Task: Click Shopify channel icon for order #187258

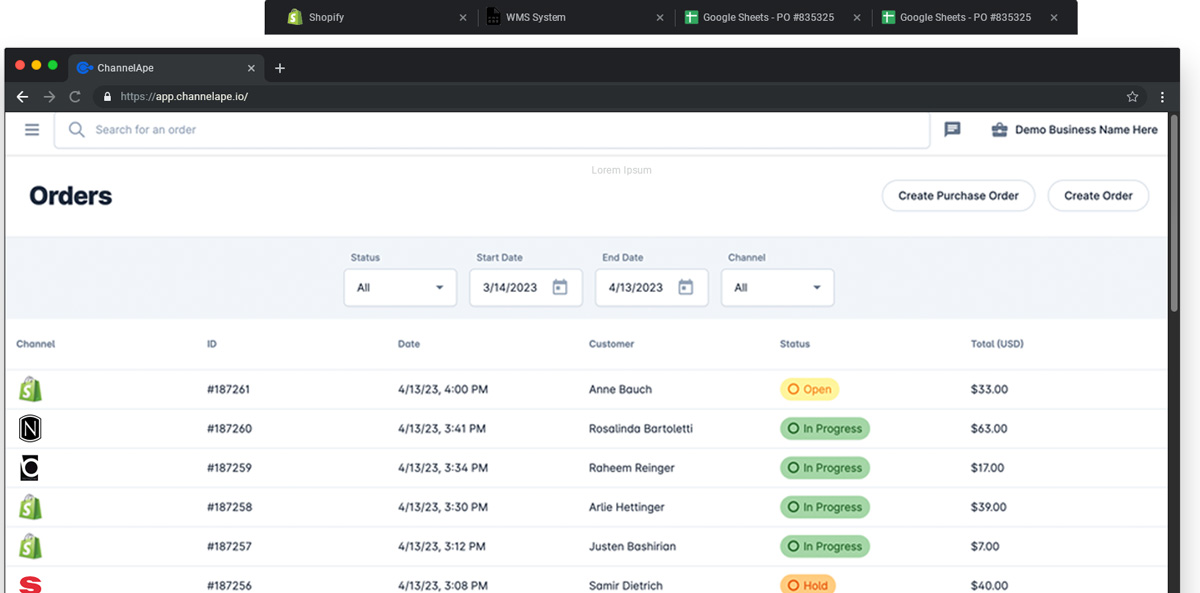Action: click(x=30, y=507)
